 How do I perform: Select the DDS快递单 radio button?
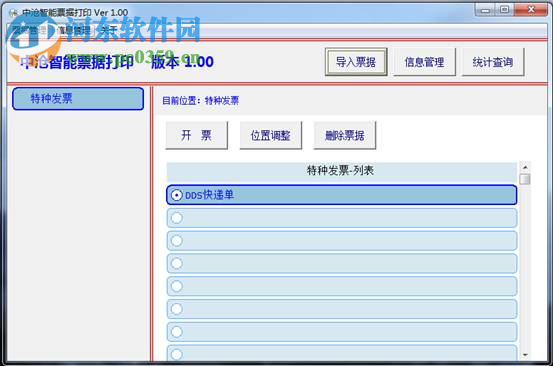[x=177, y=195]
